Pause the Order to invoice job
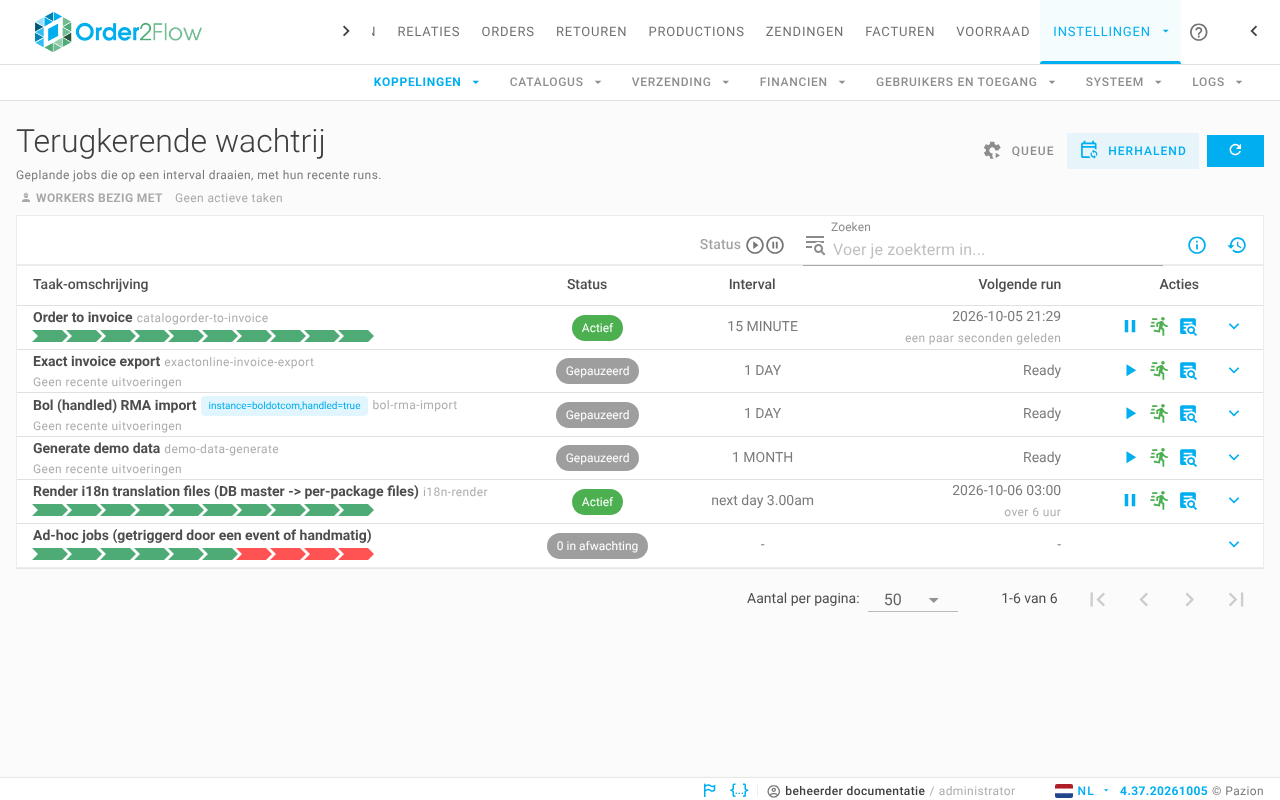The image size is (1280, 800). 1130,326
